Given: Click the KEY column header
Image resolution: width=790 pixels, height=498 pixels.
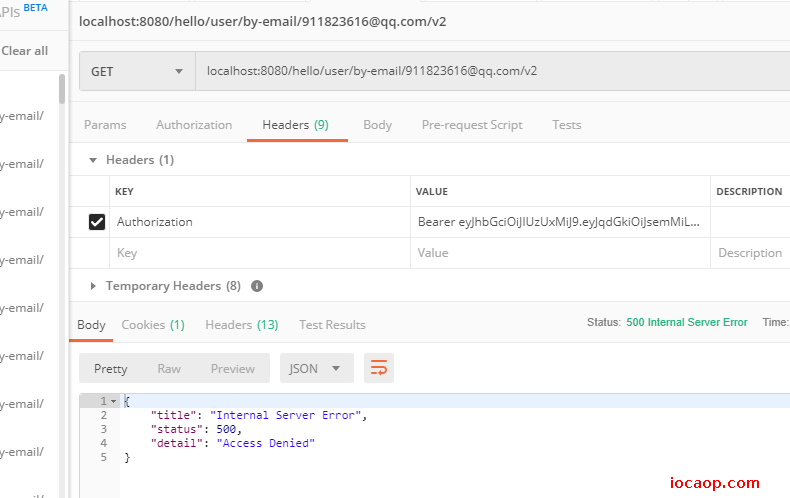Looking at the screenshot, I should (124, 192).
